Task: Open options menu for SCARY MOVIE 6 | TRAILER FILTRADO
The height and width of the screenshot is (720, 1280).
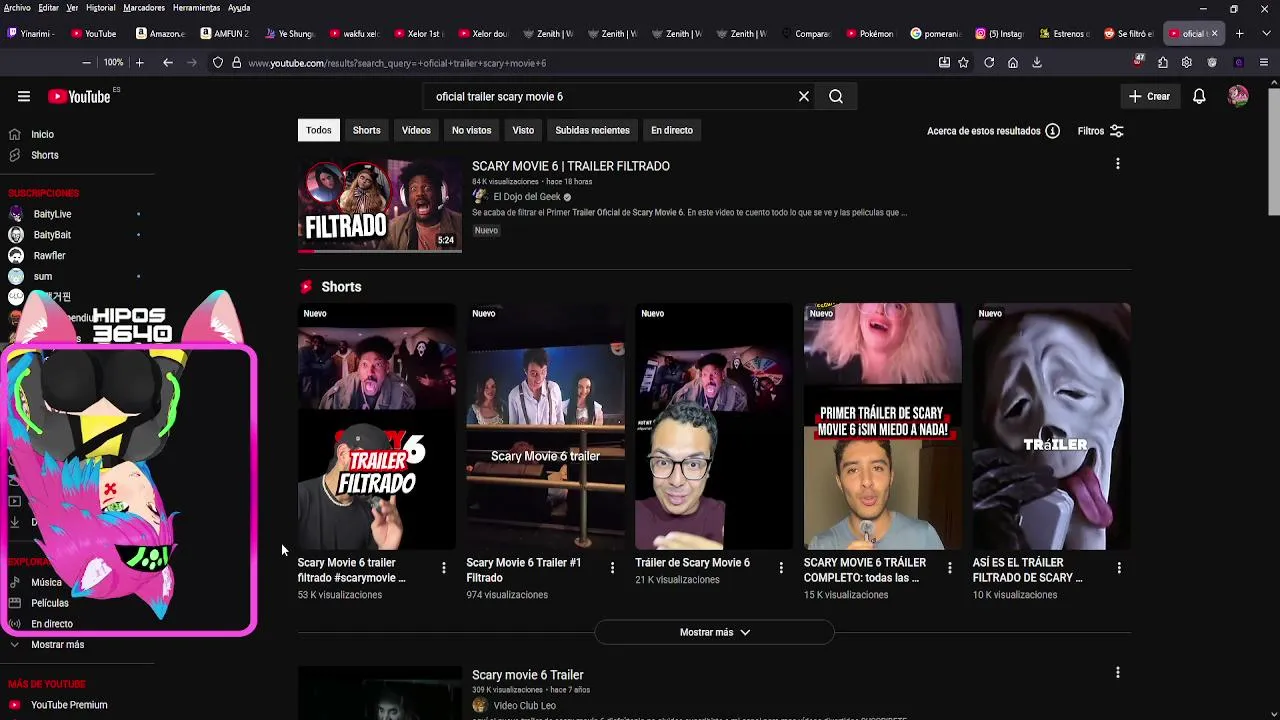Action: (x=1118, y=164)
